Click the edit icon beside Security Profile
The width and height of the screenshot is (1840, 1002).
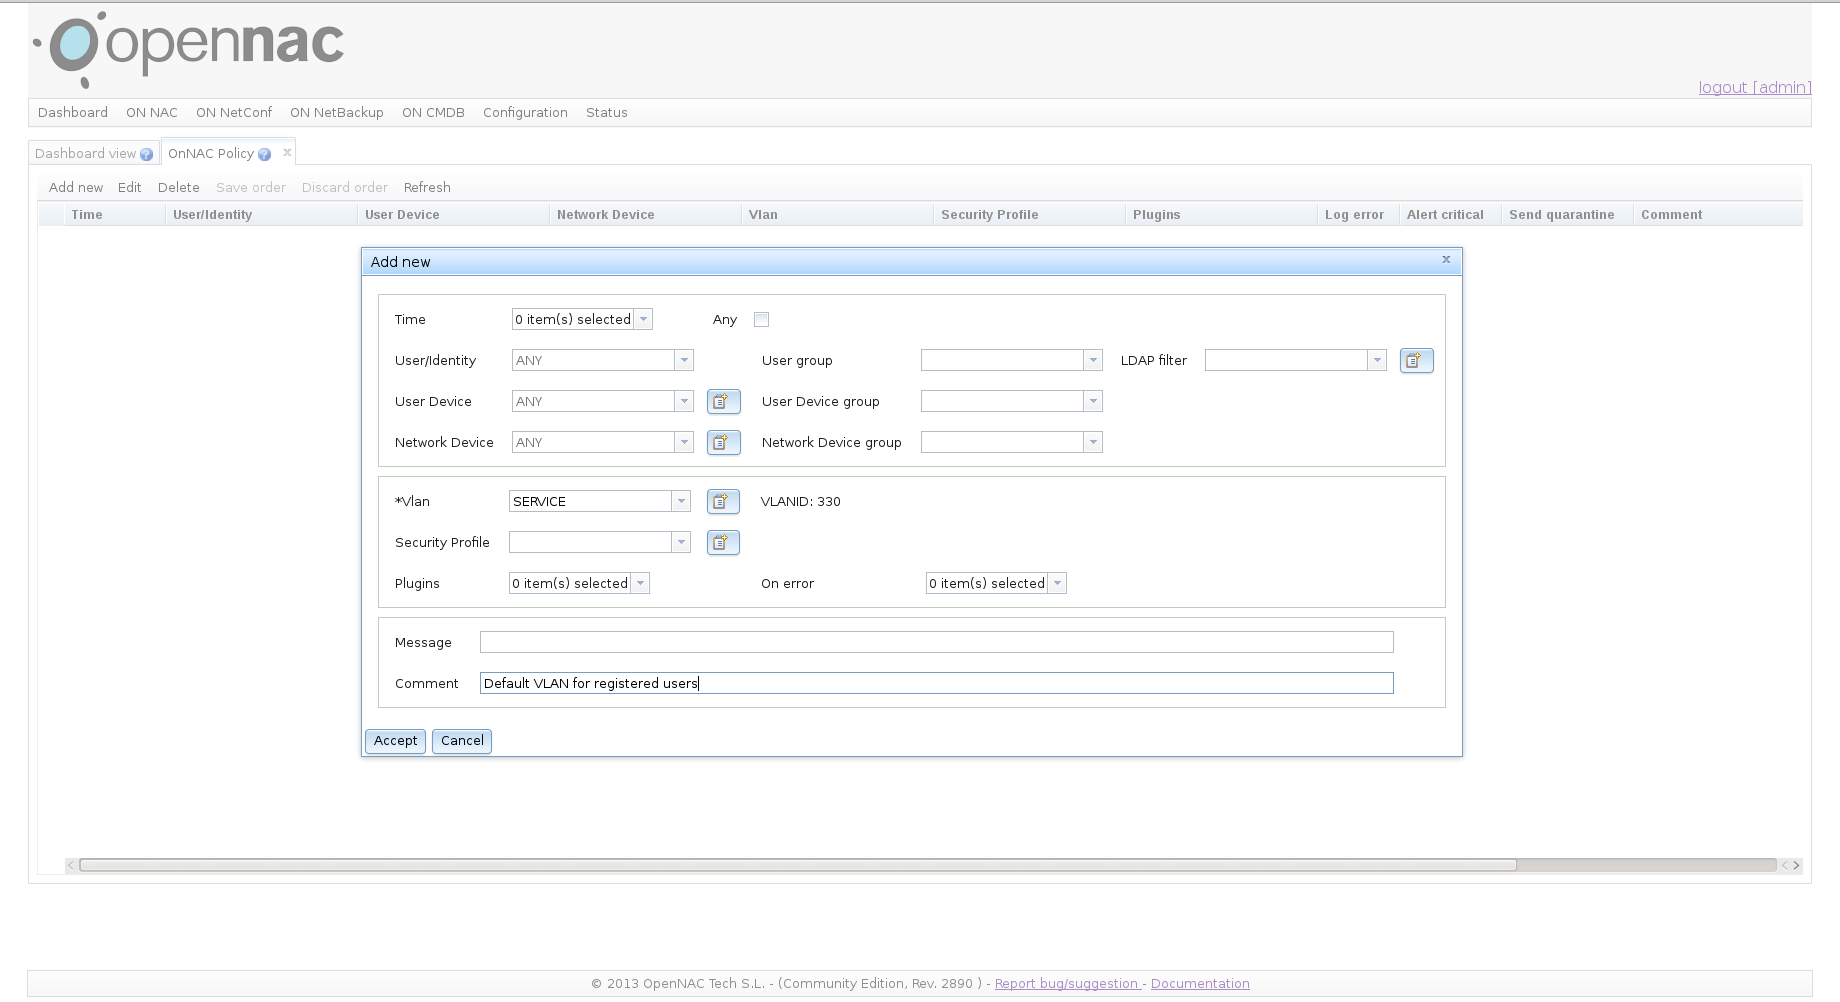723,542
